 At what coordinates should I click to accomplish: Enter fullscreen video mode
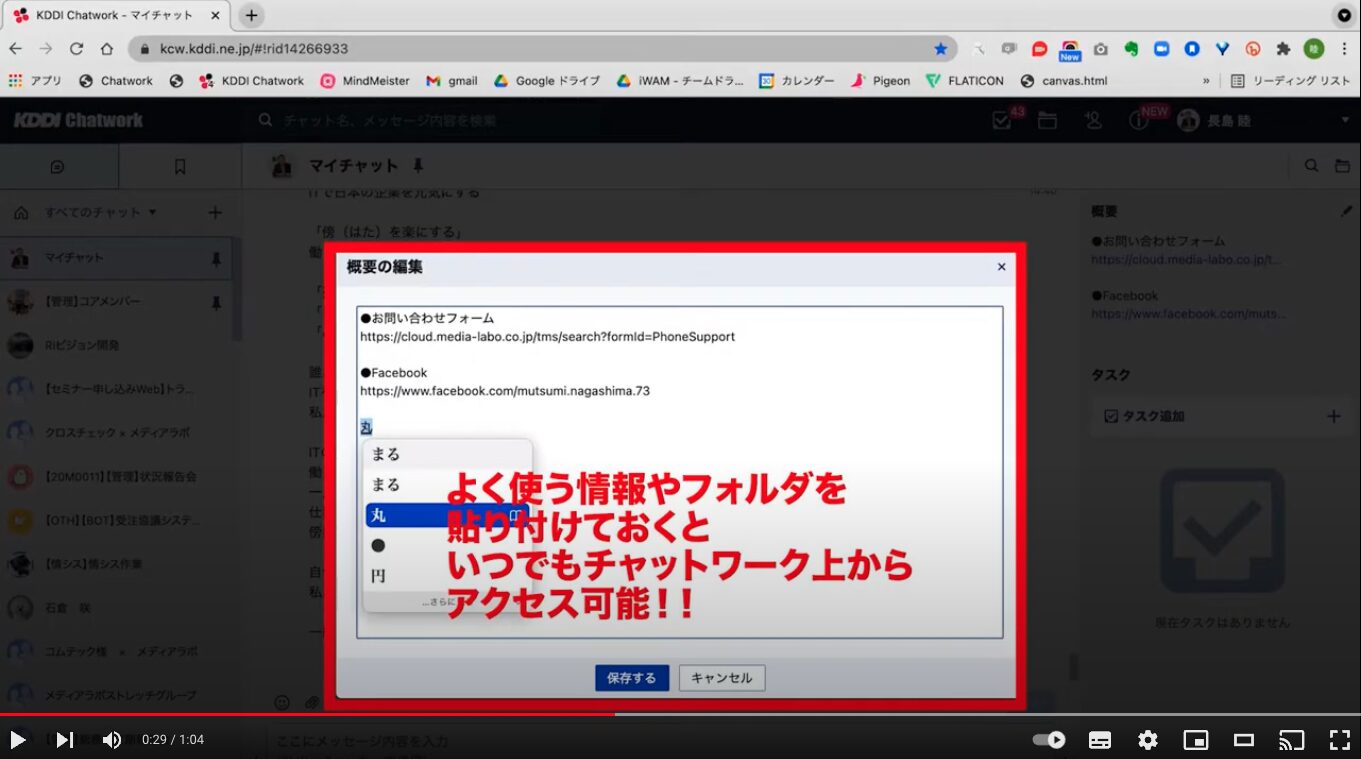pyautogui.click(x=1339, y=740)
